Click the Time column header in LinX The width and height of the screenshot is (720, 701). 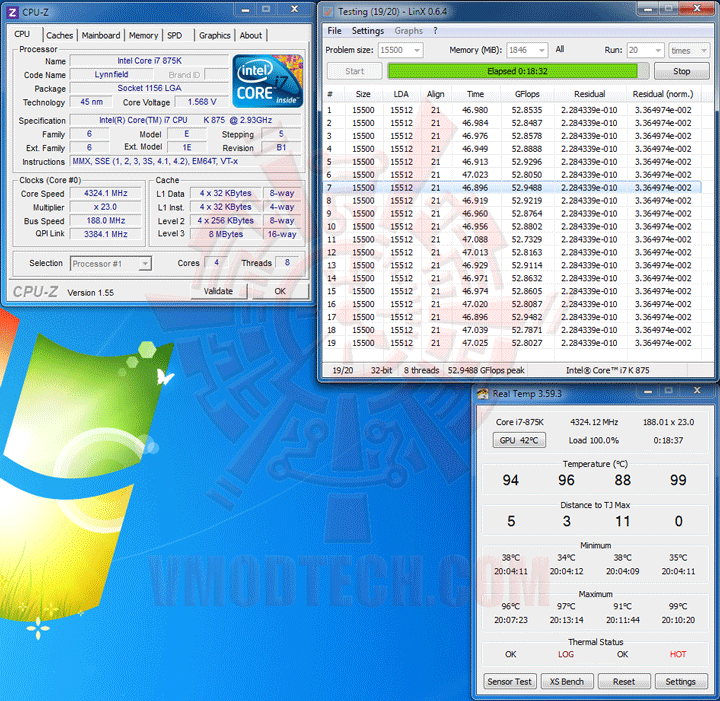click(x=475, y=94)
